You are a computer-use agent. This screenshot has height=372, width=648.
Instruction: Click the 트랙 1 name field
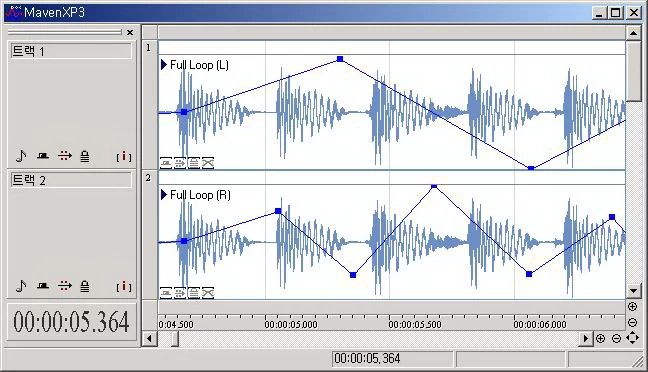click(x=71, y=51)
